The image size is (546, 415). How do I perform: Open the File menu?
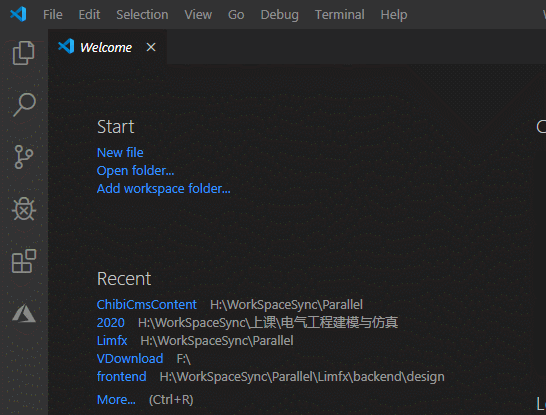point(53,15)
